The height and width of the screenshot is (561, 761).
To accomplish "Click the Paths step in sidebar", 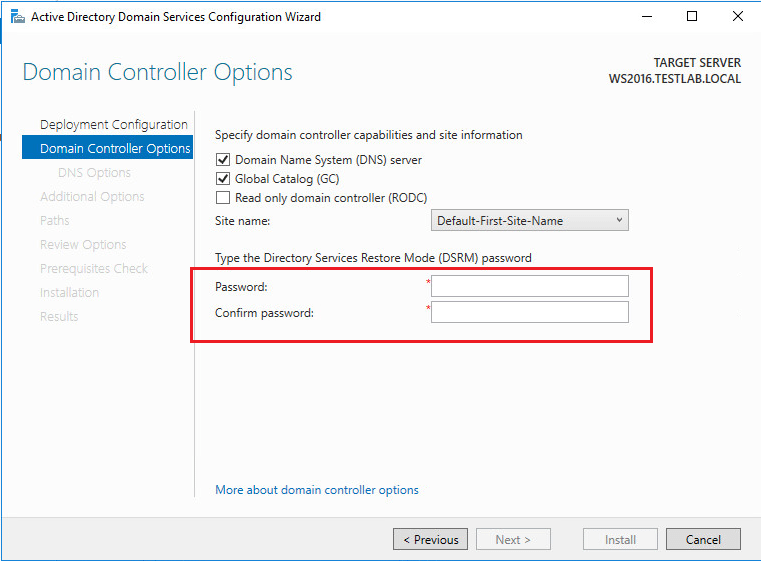I will pyautogui.click(x=55, y=221).
